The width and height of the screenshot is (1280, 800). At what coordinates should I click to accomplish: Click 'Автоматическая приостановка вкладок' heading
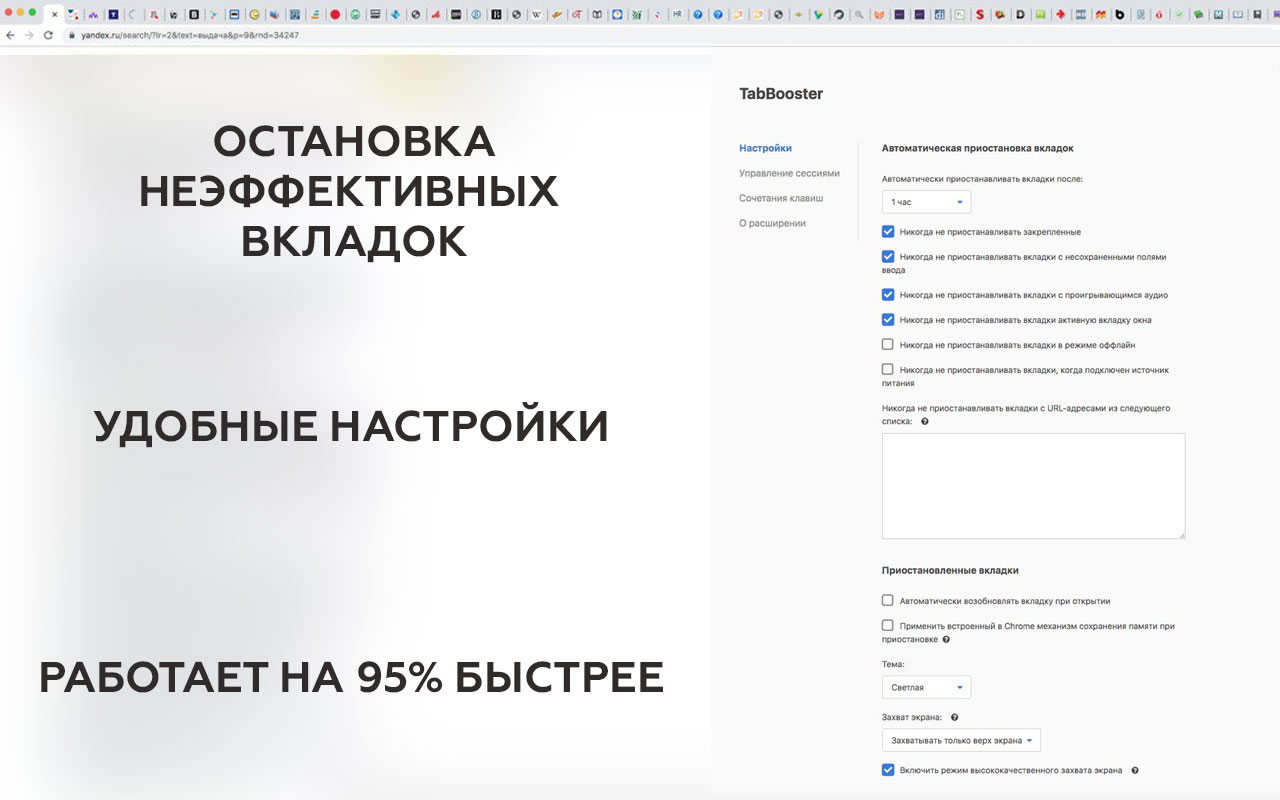tap(977, 148)
